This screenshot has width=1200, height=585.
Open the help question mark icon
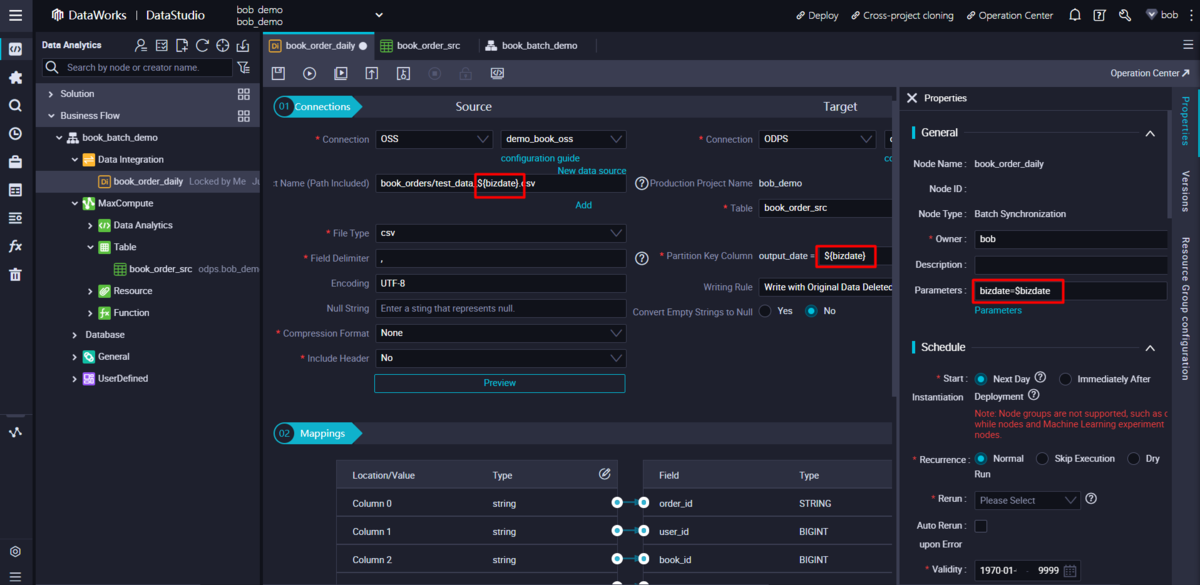1100,15
